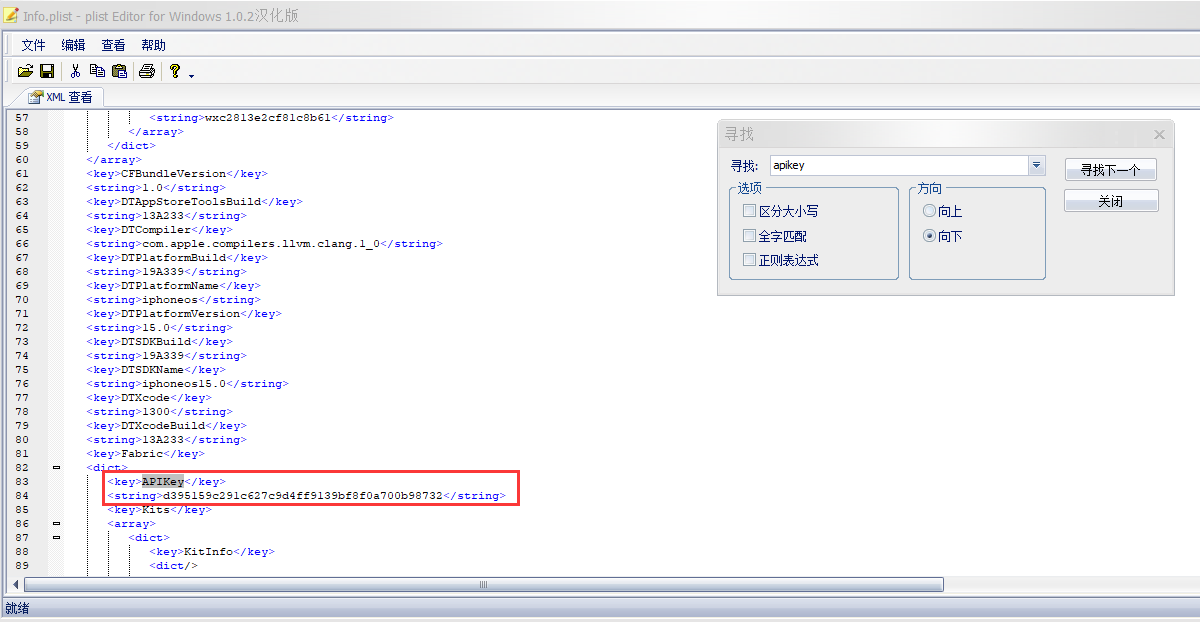This screenshot has width=1200, height=622.
Task: Close the find dialog via 关闭 button
Action: click(x=1111, y=201)
